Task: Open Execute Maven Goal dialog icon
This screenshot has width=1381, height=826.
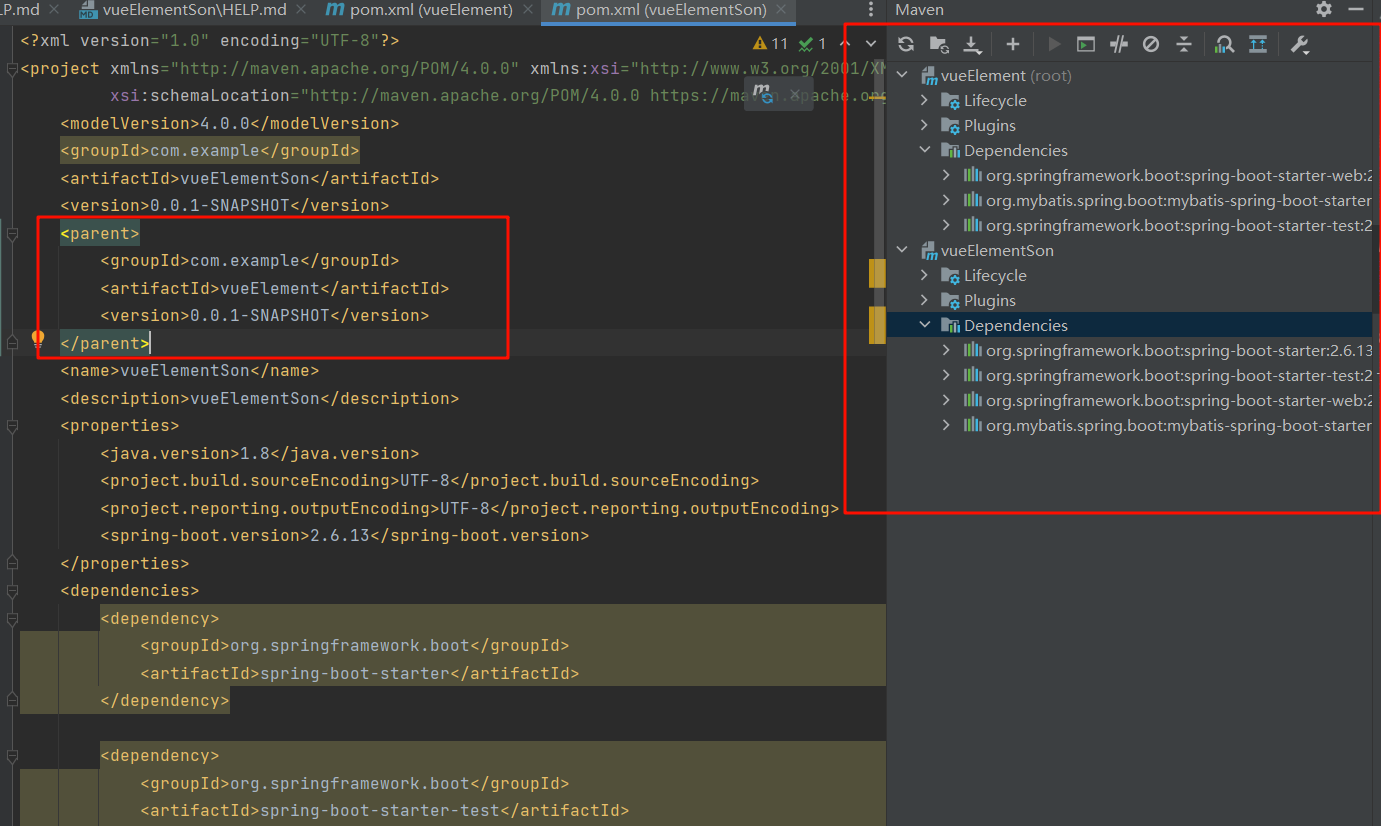Action: tap(1086, 44)
